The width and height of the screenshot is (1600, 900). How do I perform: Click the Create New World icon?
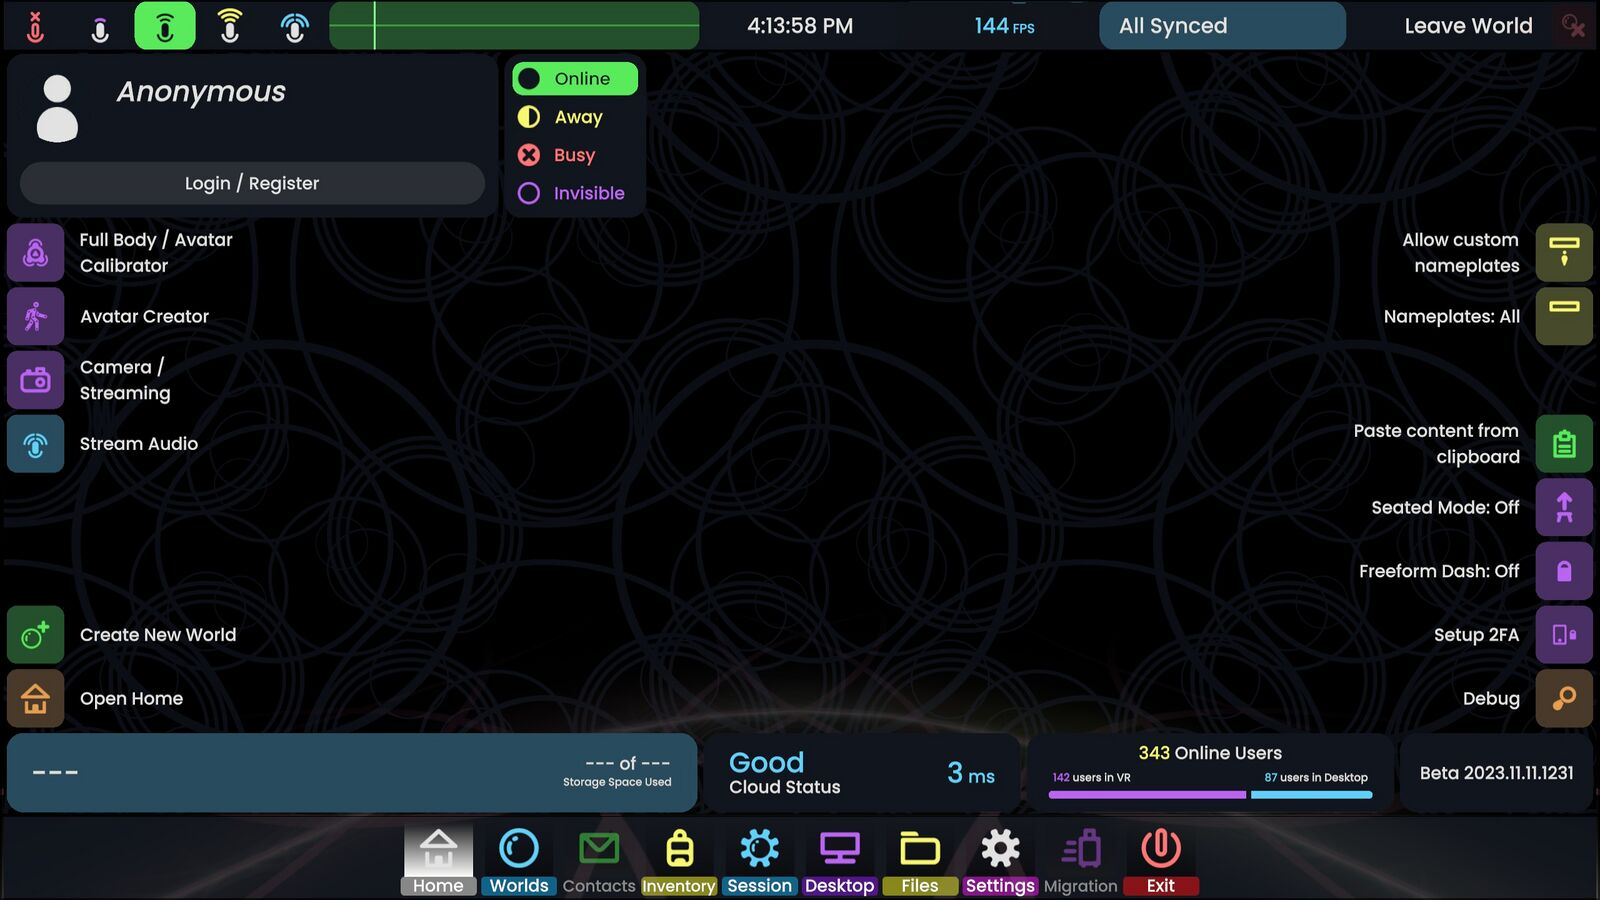[x=36, y=635]
